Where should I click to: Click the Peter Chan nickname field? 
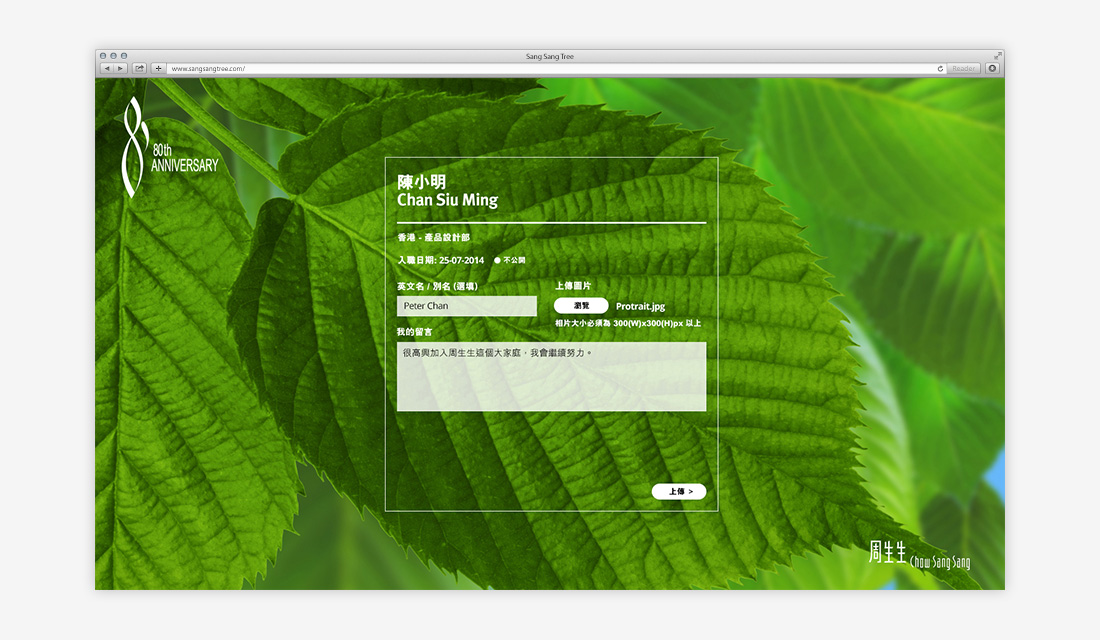[467, 306]
